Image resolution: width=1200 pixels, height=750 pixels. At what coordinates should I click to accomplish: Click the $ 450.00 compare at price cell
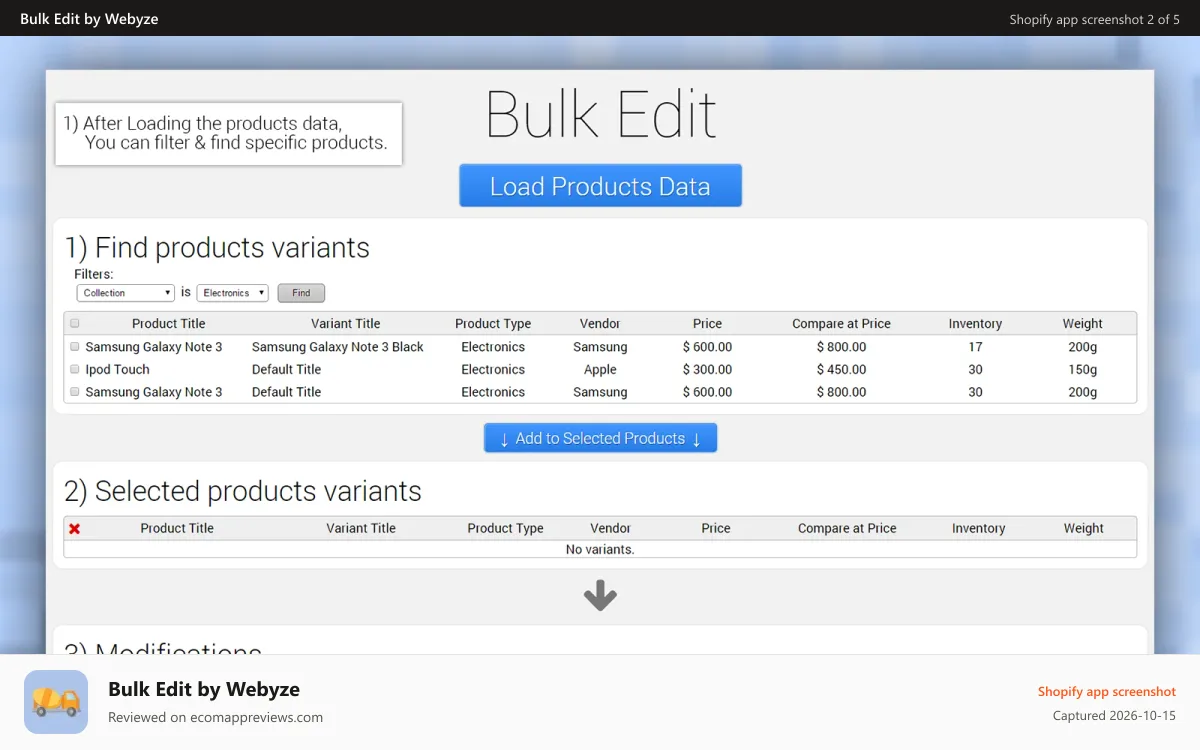pyautogui.click(x=841, y=369)
